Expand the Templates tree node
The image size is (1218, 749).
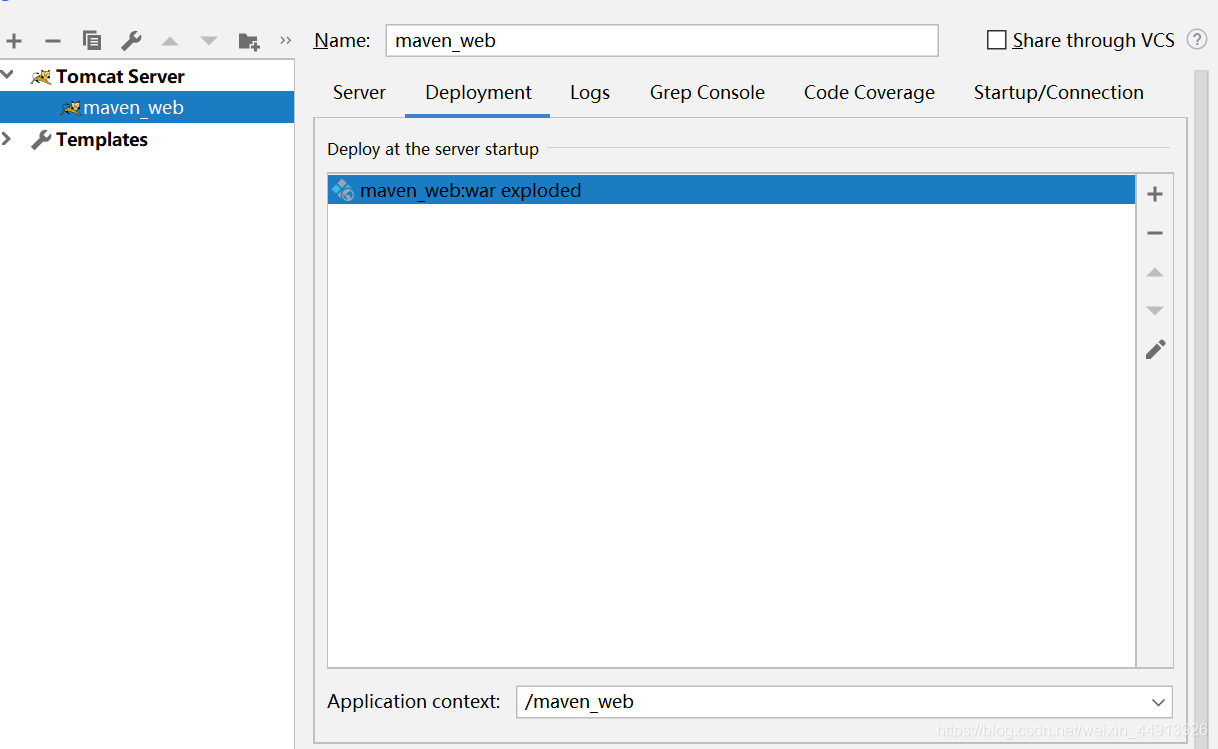click(x=8, y=139)
